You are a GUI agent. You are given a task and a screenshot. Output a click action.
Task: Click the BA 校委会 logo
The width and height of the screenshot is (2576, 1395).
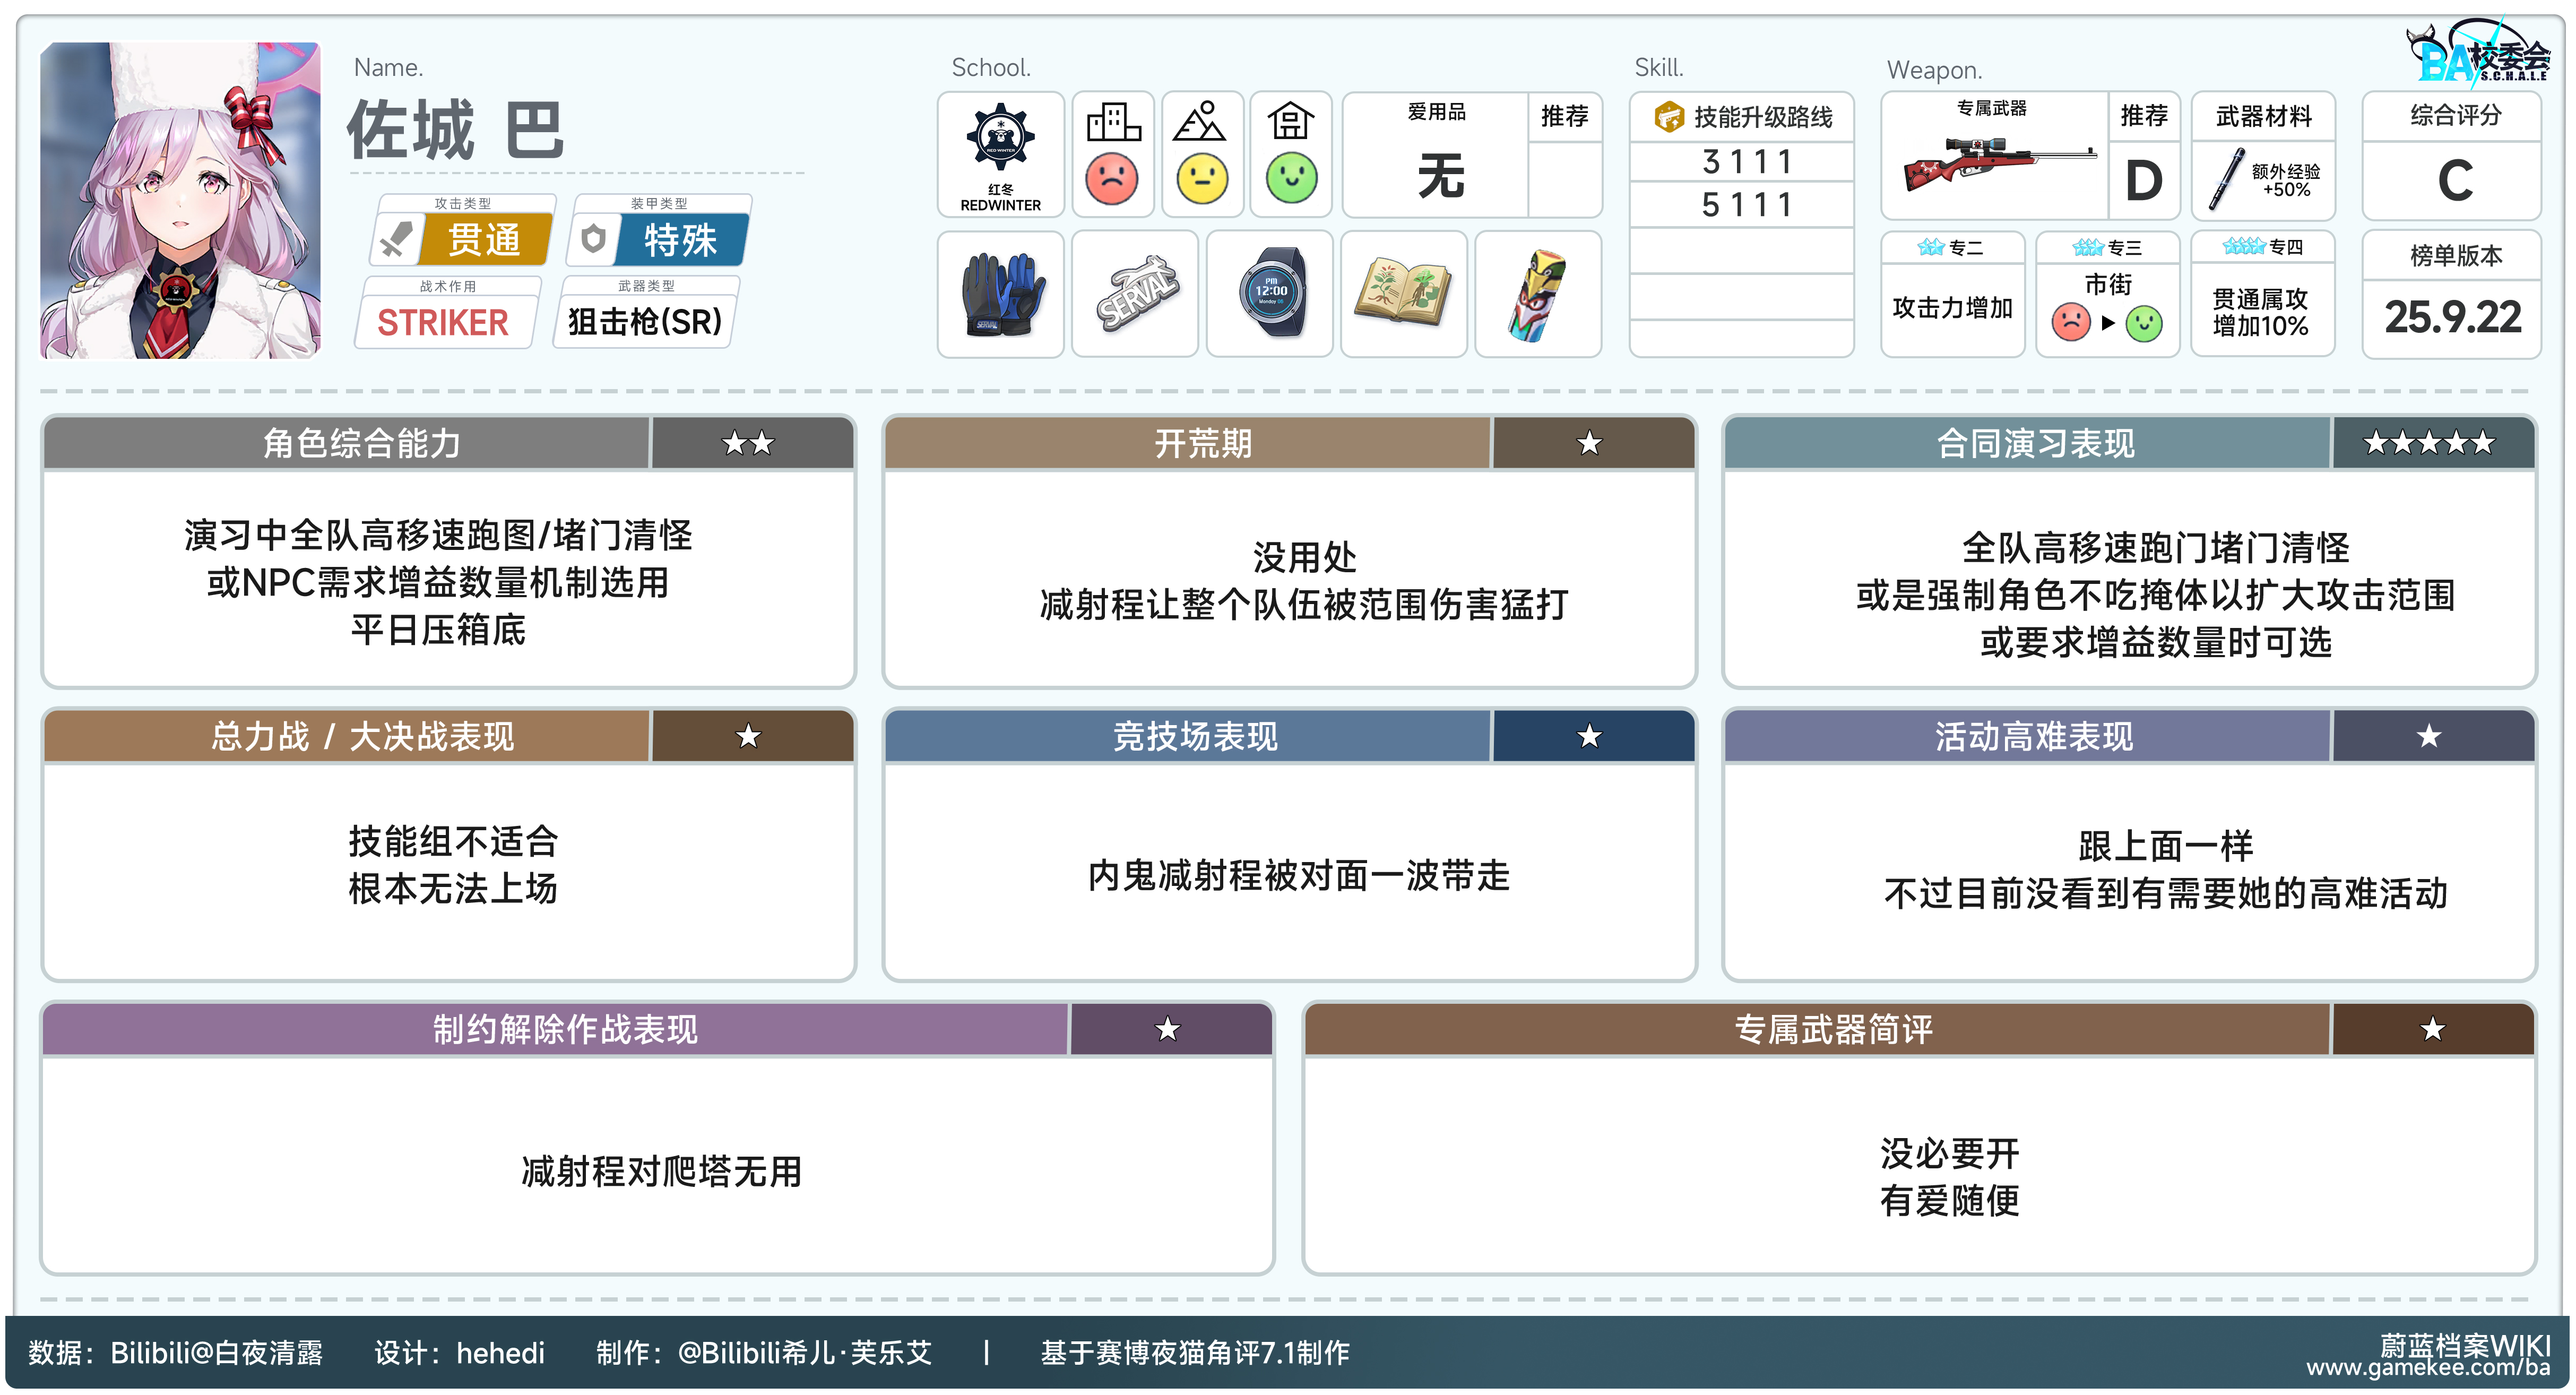pos(2481,55)
